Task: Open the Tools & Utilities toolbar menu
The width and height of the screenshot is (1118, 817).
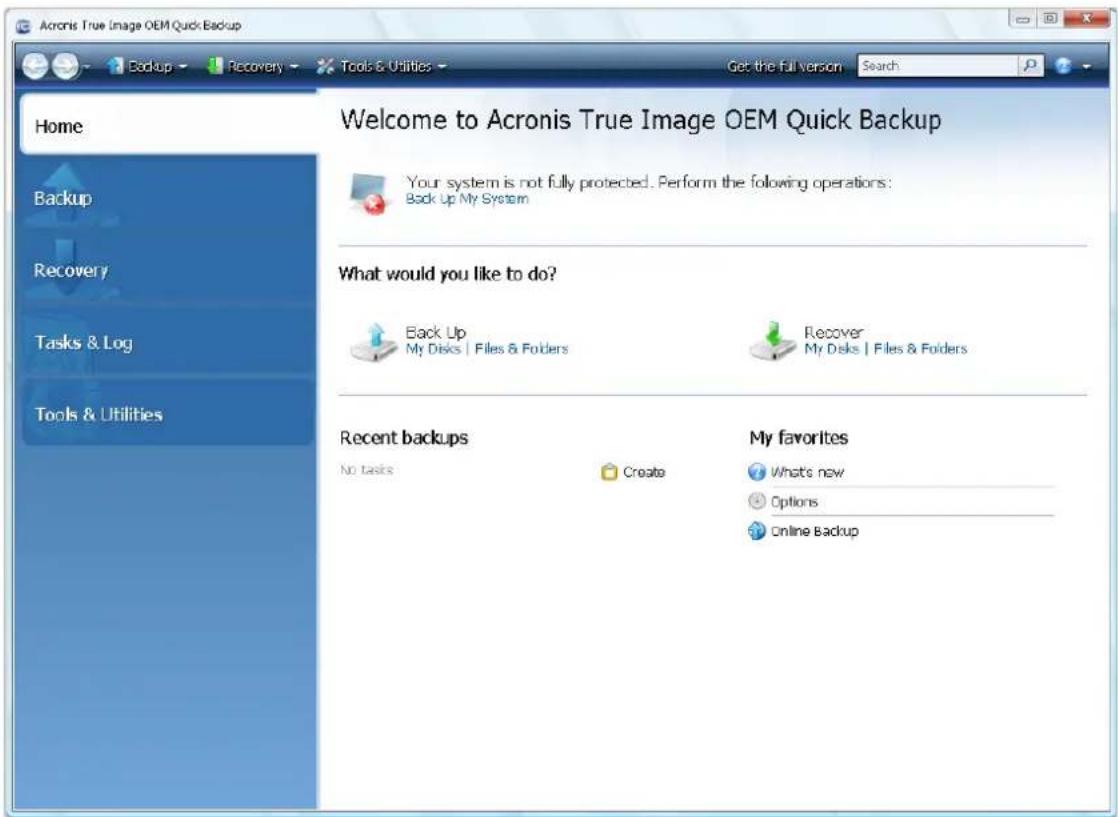Action: [382, 66]
